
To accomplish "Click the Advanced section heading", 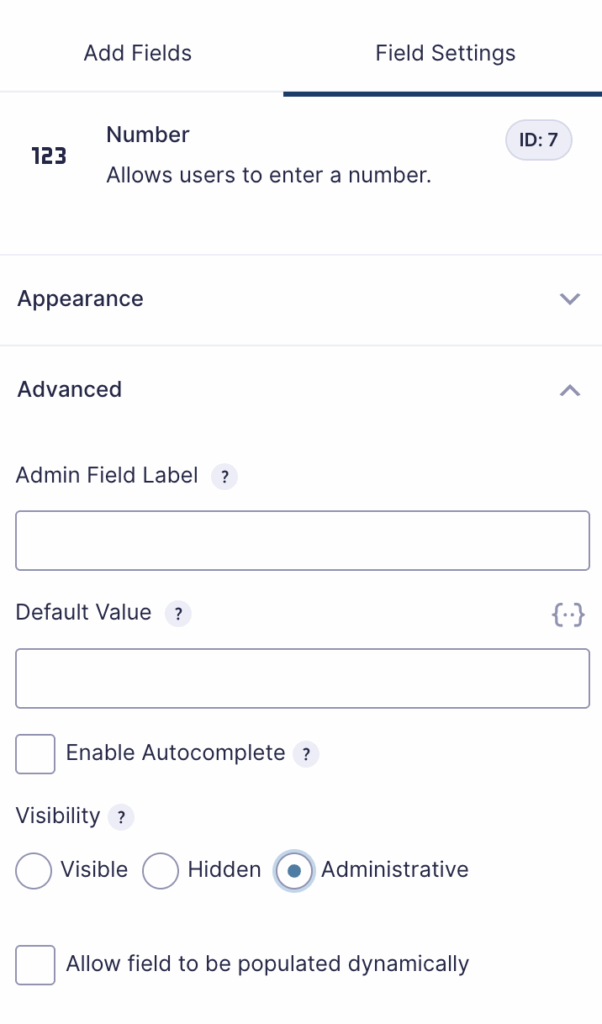I will 69,389.
